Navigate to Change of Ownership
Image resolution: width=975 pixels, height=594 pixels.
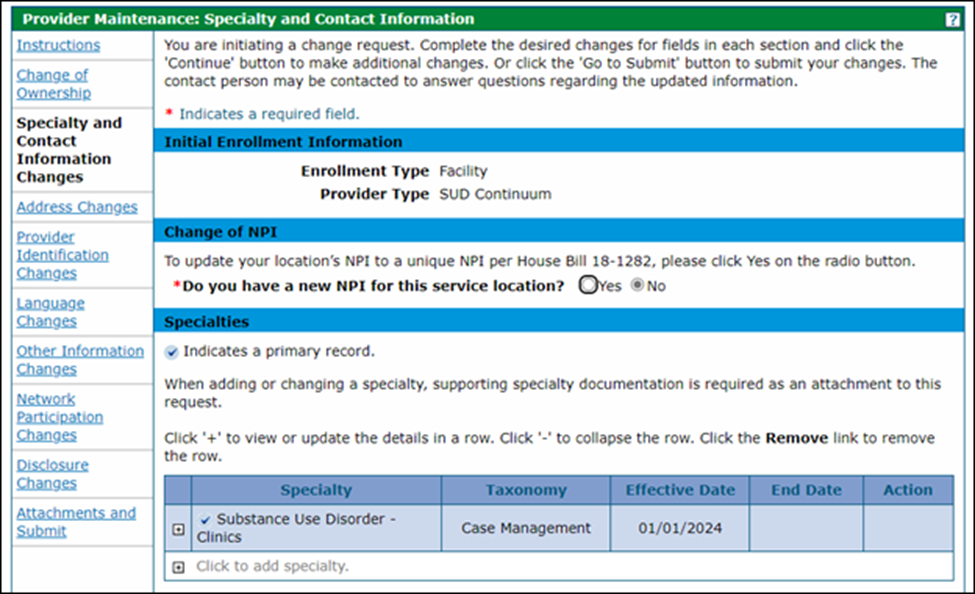point(51,84)
